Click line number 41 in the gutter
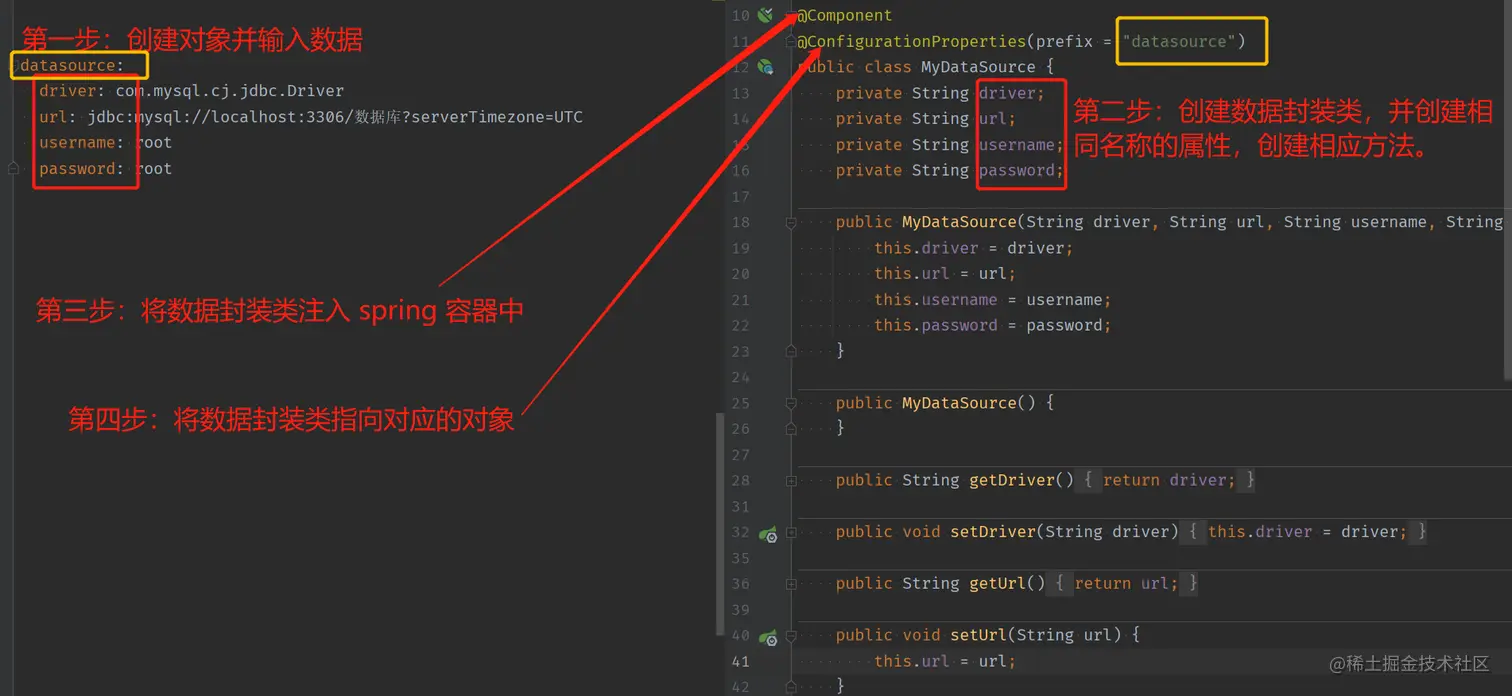1512x696 pixels. click(x=740, y=661)
